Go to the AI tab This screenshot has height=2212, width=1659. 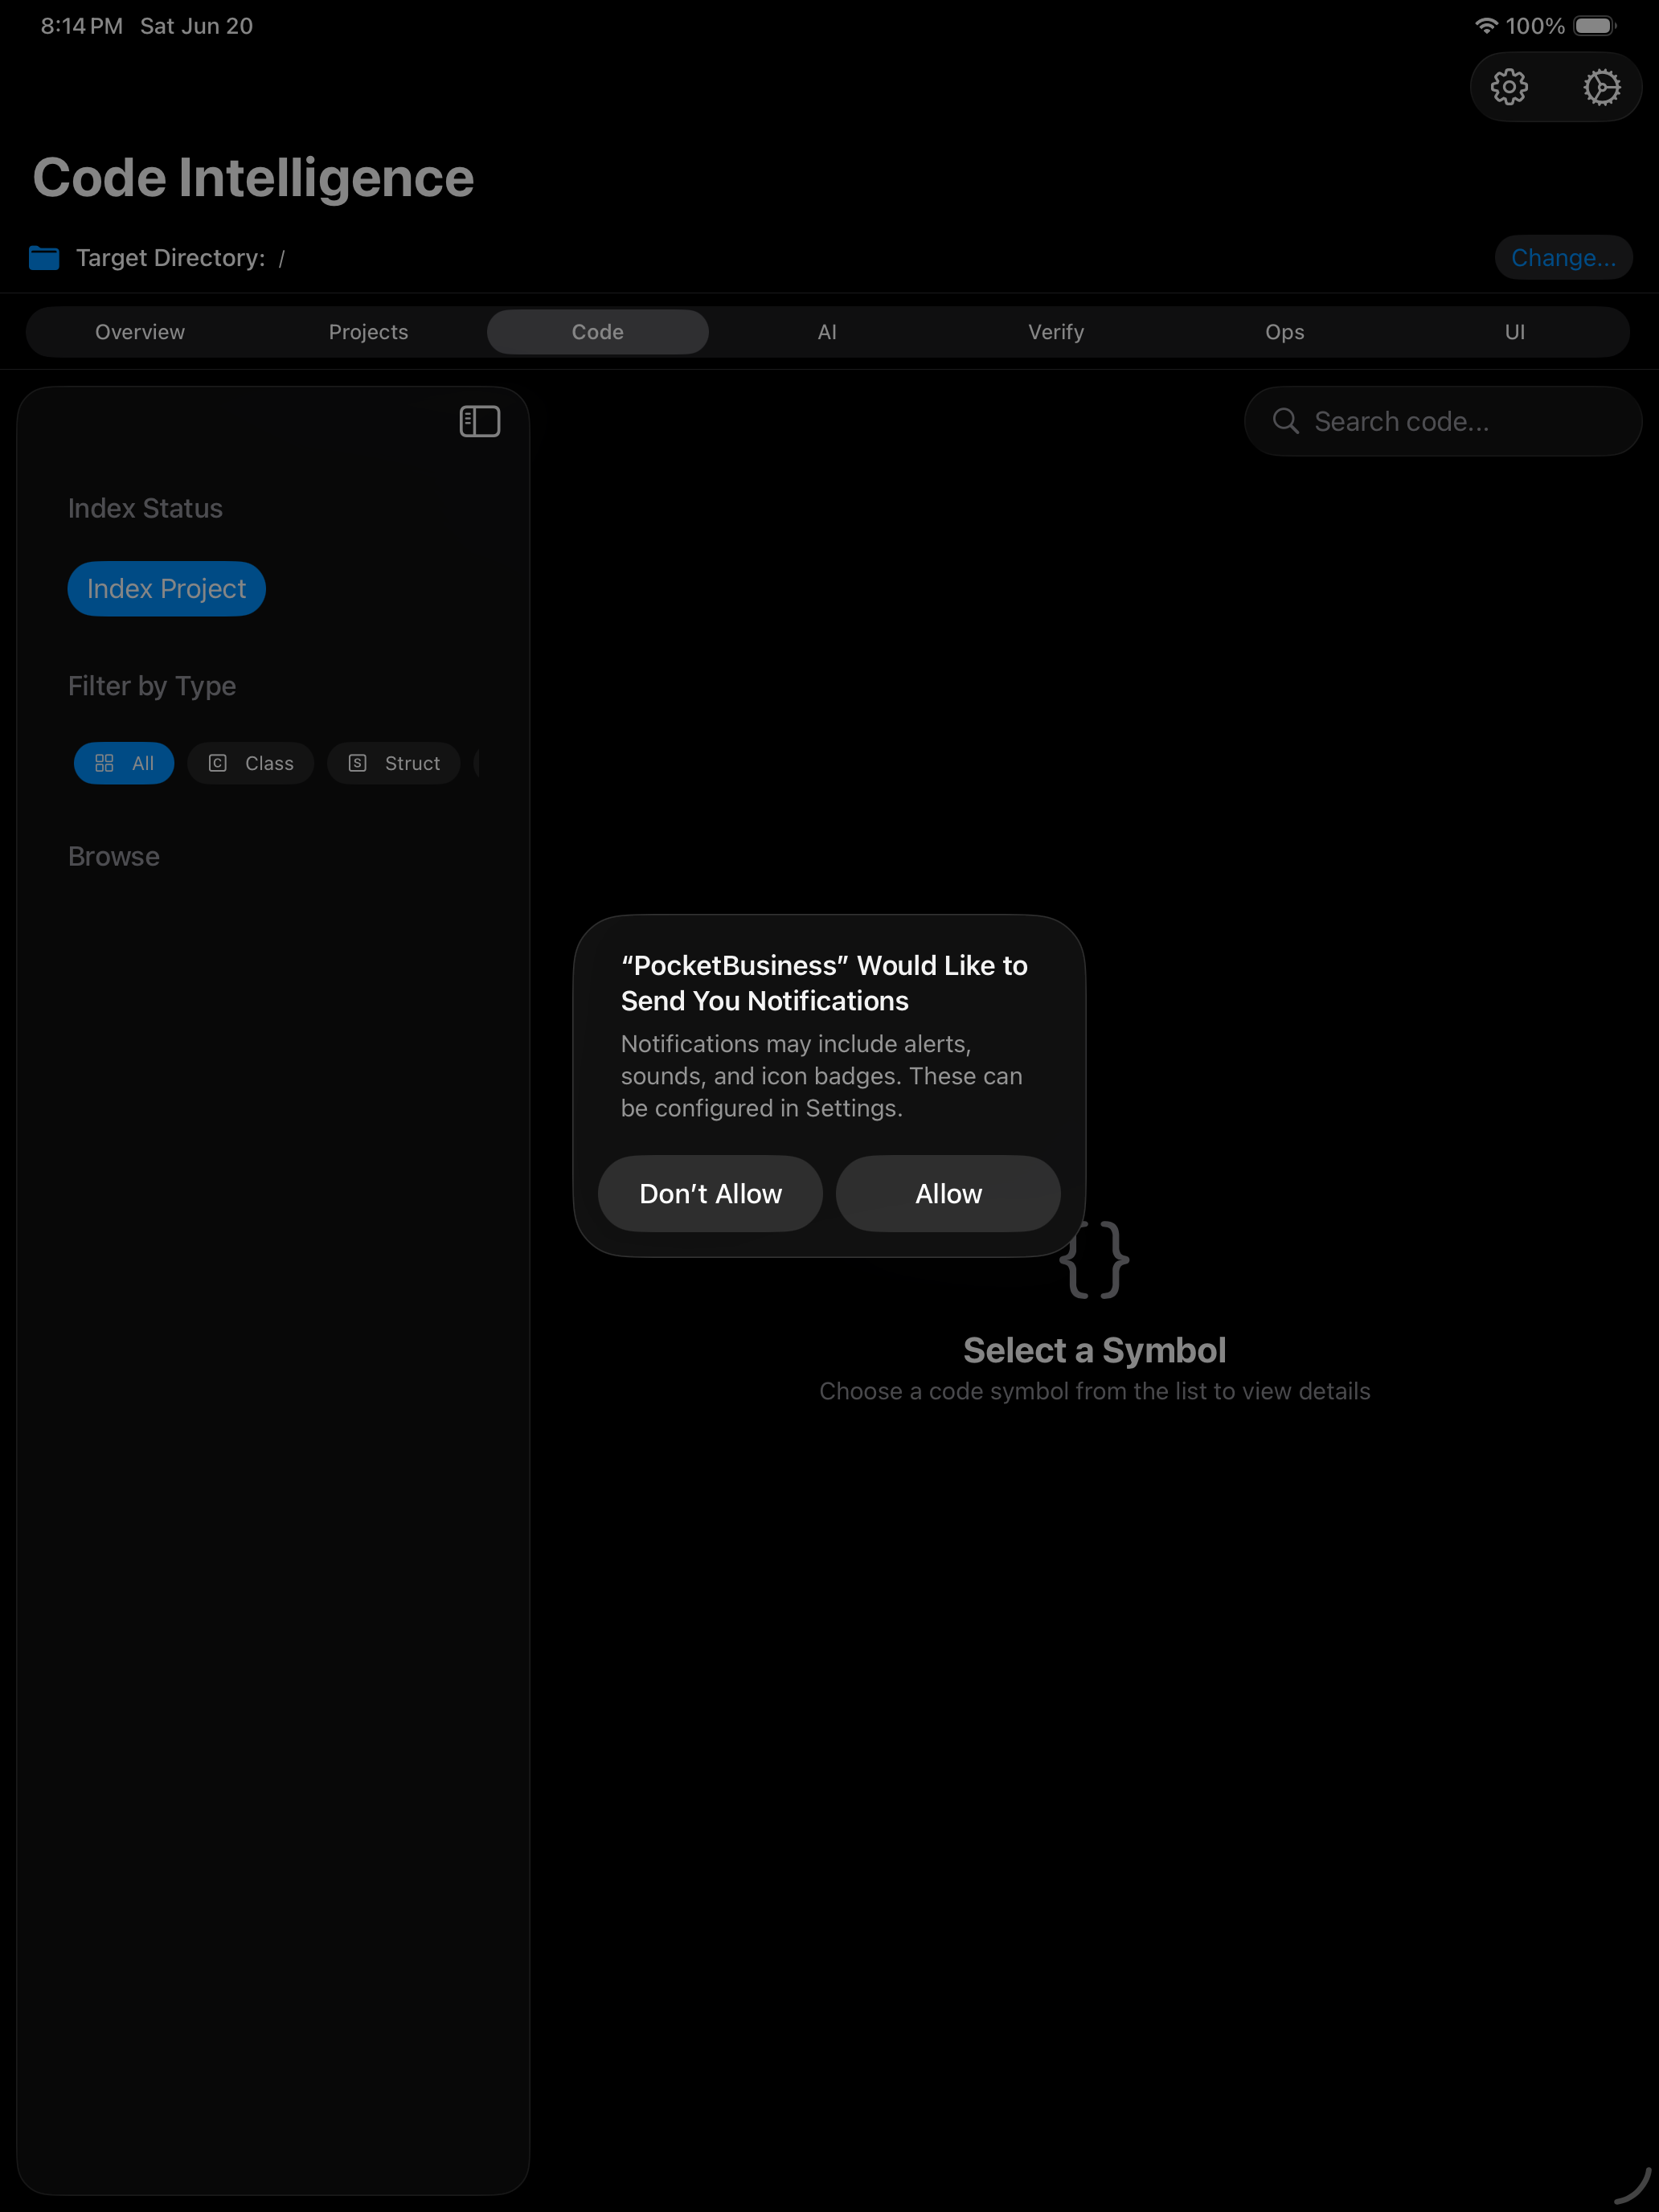pyautogui.click(x=827, y=332)
